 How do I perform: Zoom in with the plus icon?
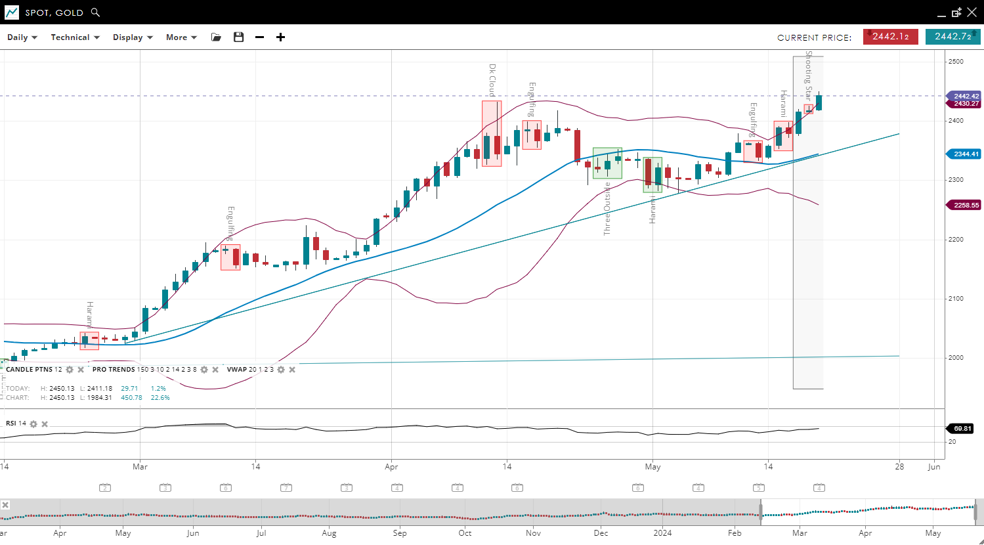(281, 37)
